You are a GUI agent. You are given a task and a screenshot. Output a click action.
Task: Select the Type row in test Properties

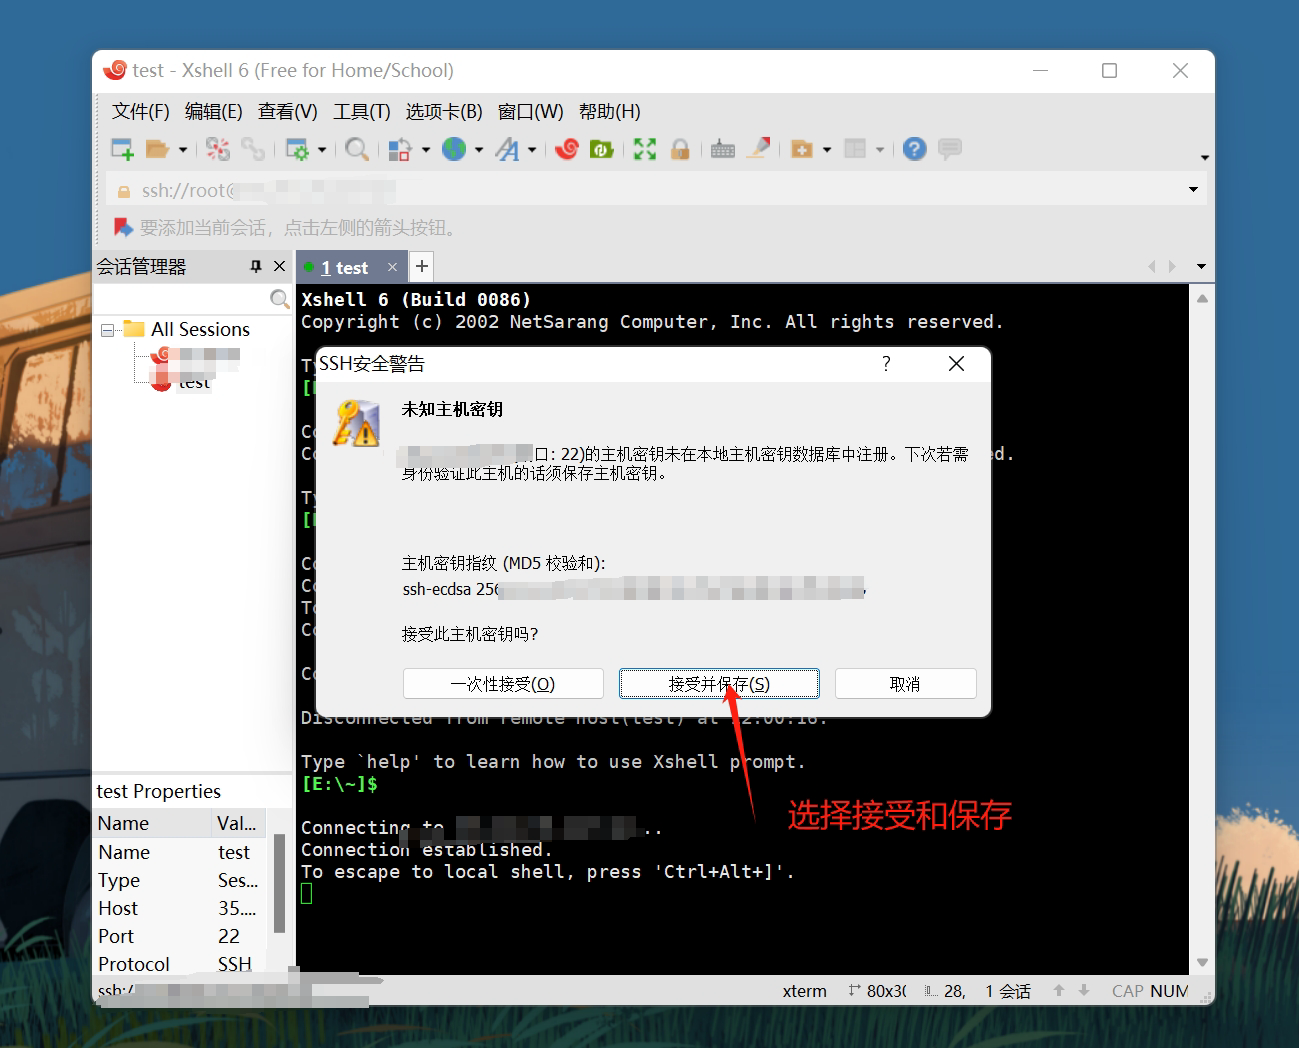(x=180, y=880)
